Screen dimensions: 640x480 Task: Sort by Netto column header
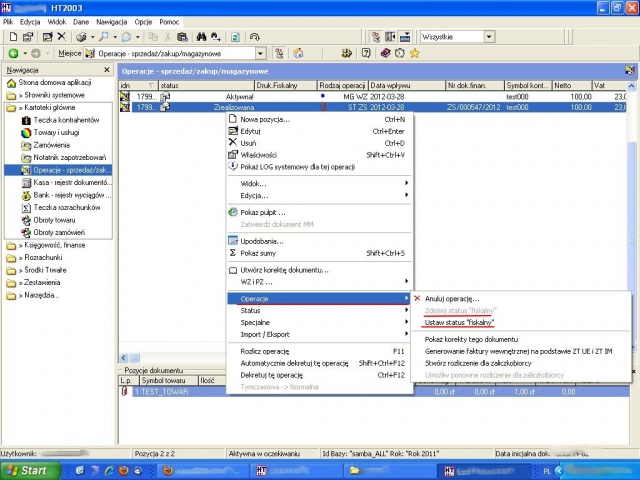coord(572,85)
